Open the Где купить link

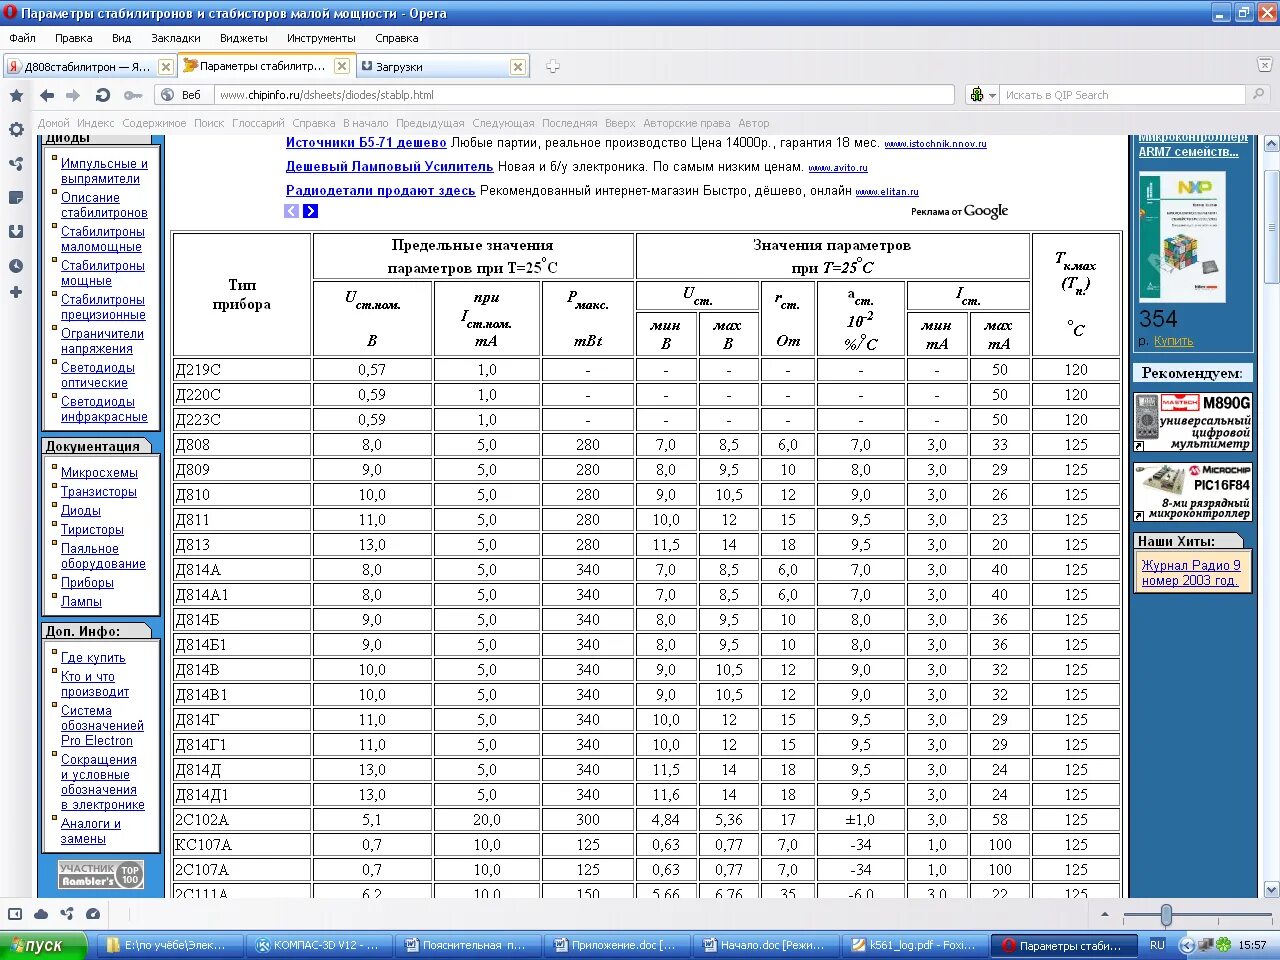[x=93, y=658]
